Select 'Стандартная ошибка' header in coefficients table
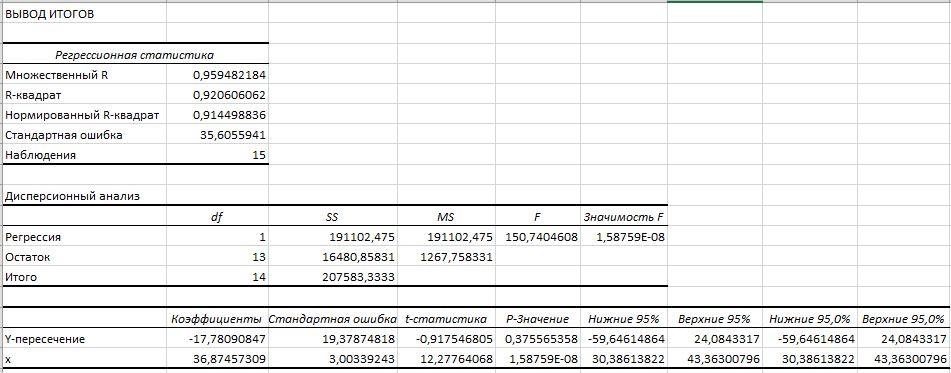Image resolution: width=951 pixels, height=373 pixels. 332,318
